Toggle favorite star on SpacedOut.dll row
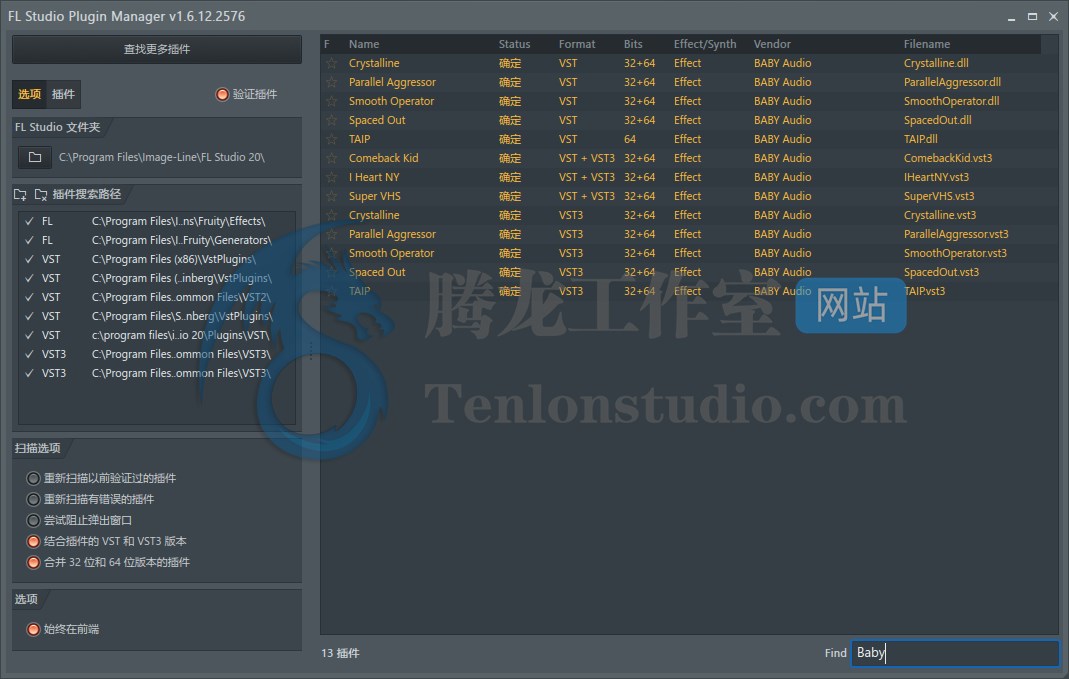The image size is (1069, 679). click(x=331, y=121)
